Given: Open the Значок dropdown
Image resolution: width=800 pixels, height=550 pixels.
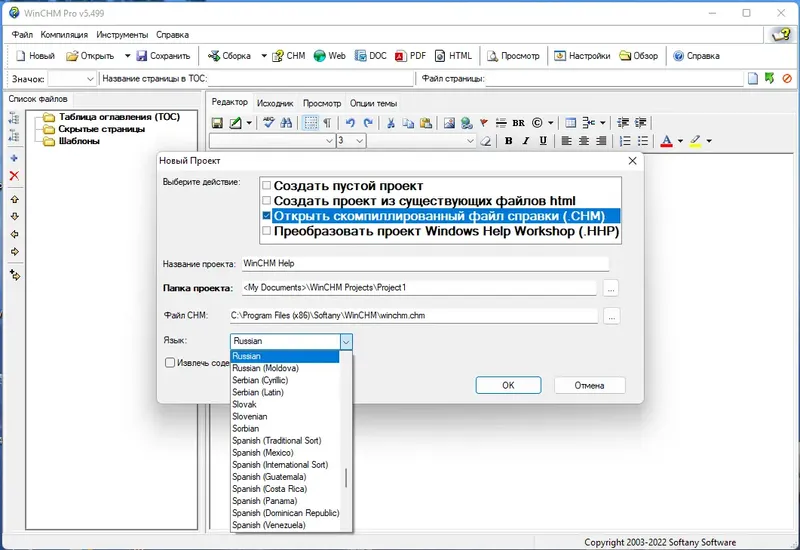Looking at the screenshot, I should pos(90,79).
